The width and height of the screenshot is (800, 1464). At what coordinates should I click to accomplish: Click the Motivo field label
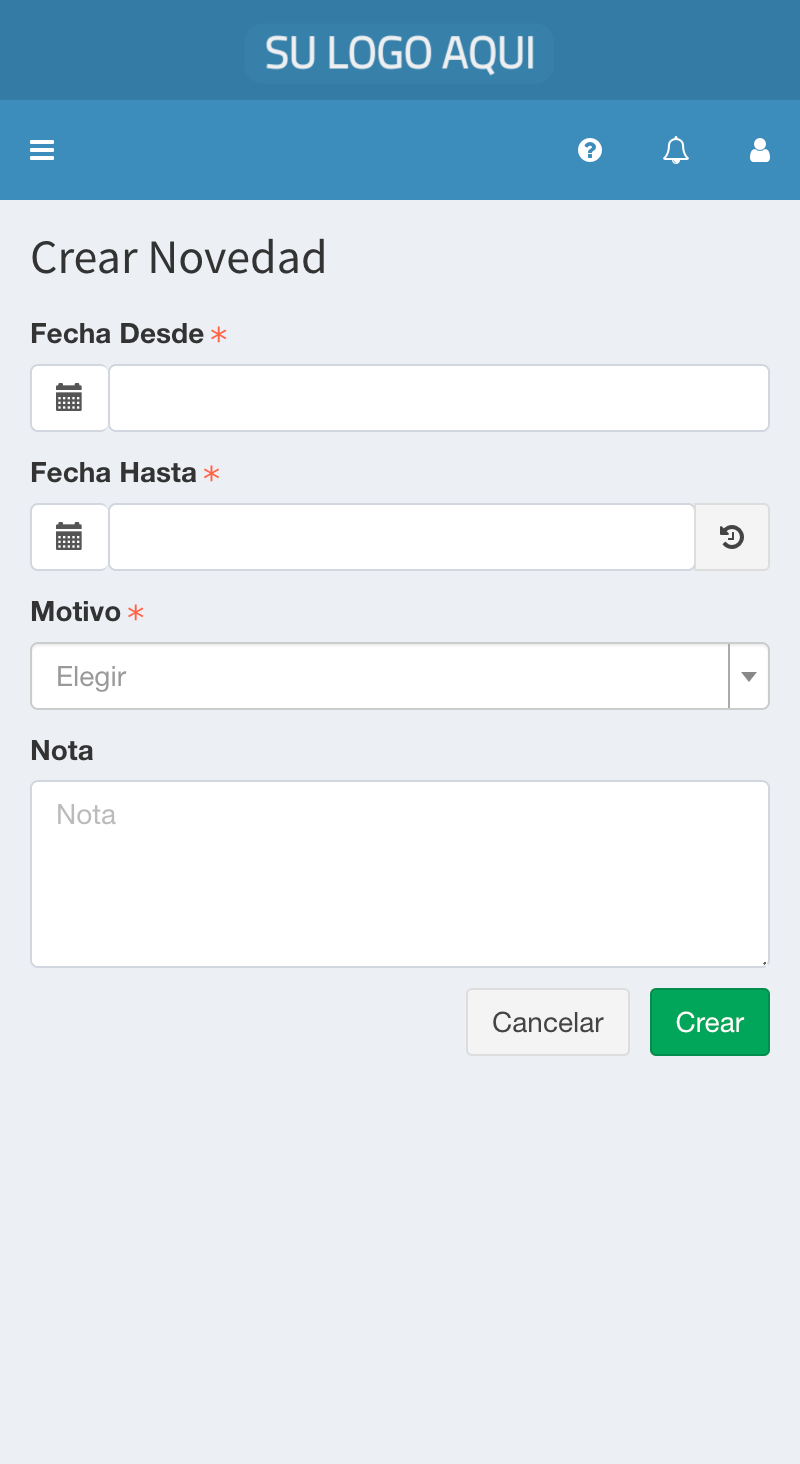point(76,611)
